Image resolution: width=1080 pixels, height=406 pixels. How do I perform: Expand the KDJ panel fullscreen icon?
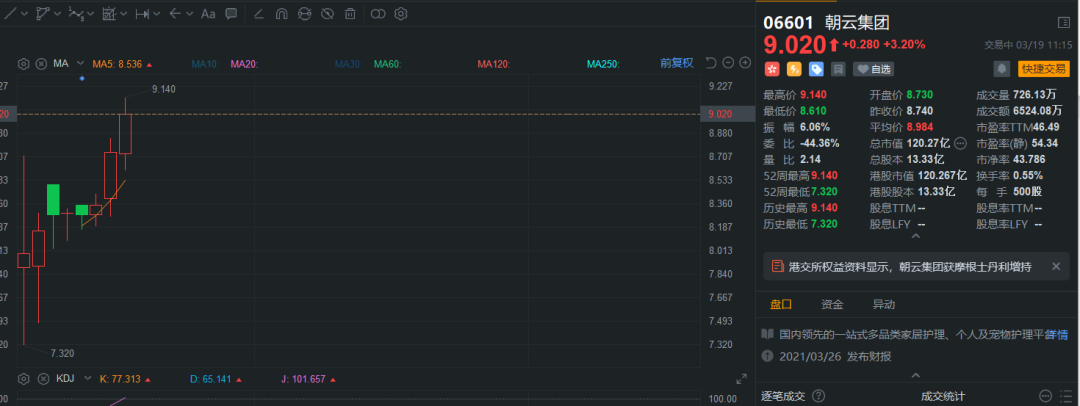[742, 378]
